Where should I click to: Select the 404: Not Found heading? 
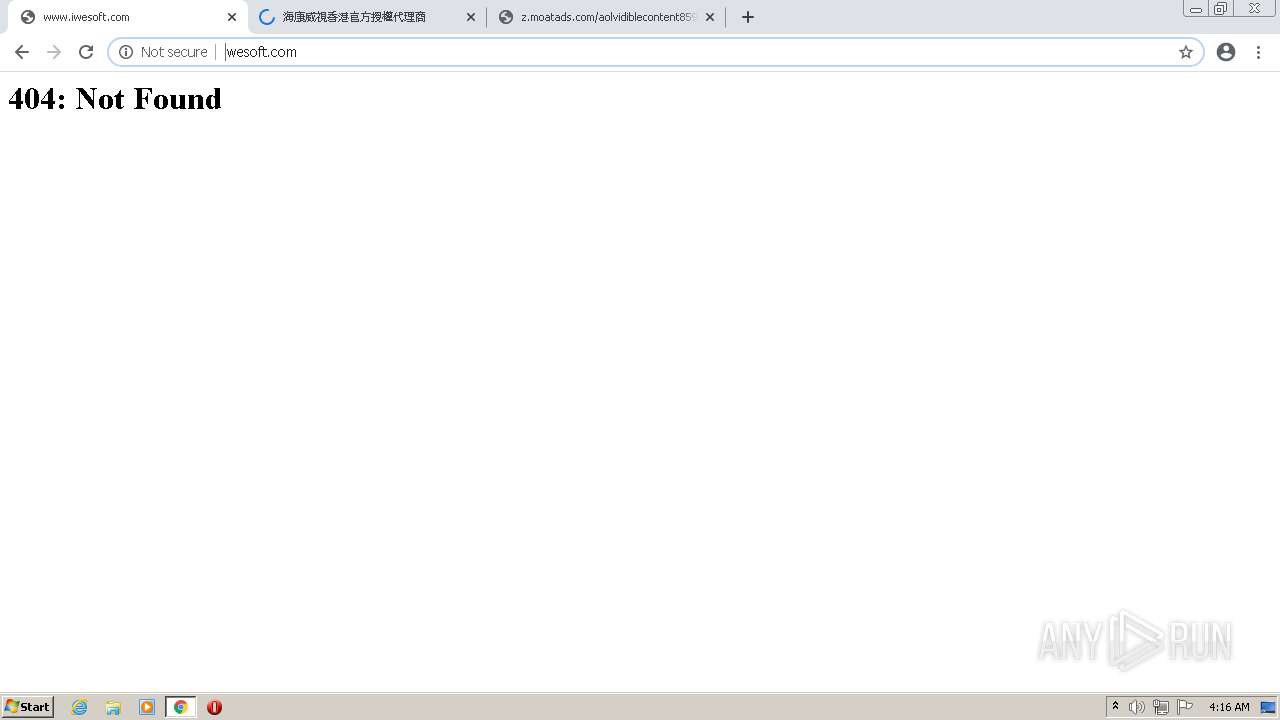tap(115, 98)
